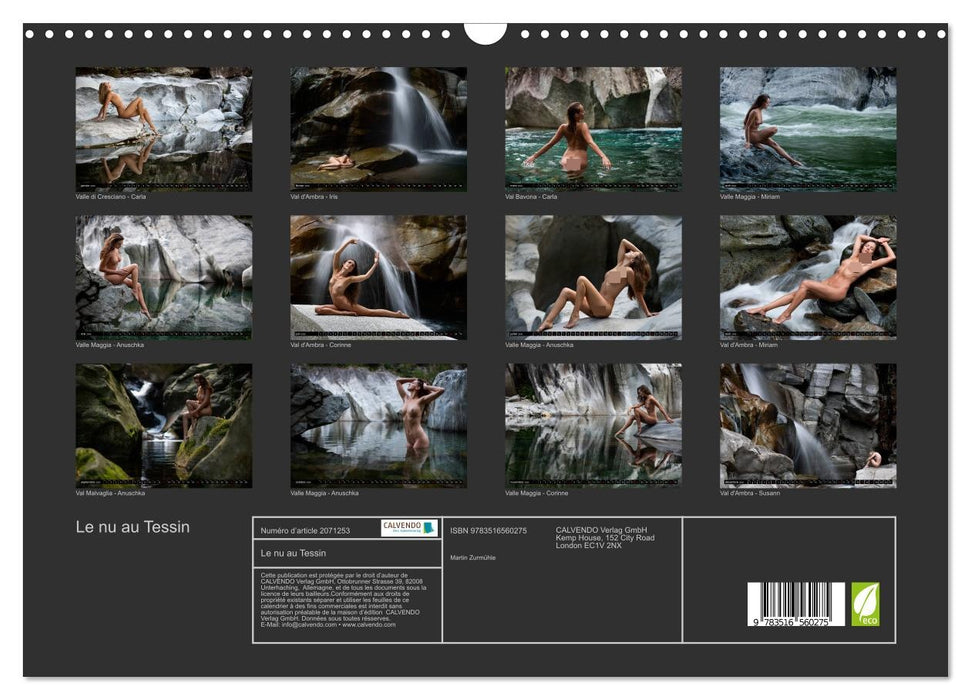View the Val d'Ambra - Miriam thumbnail
This screenshot has height=700, width=971.
click(808, 277)
